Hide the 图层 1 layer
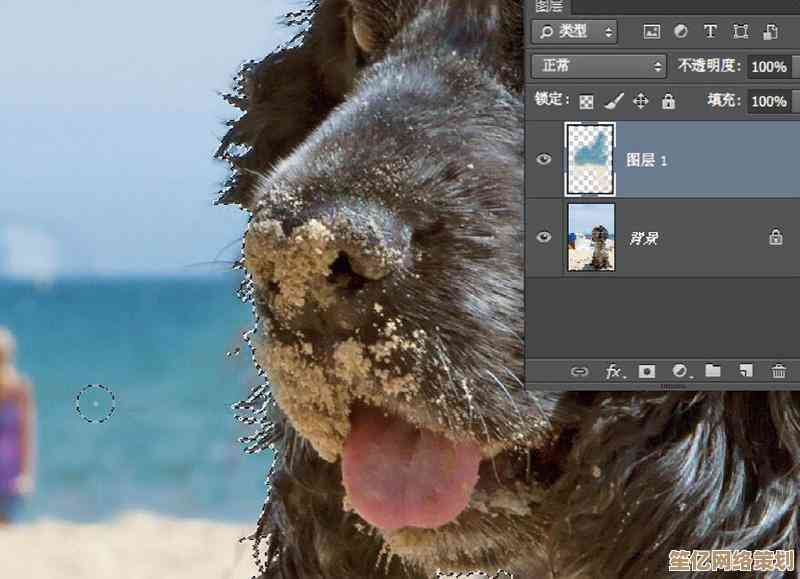The image size is (800, 579). click(544, 159)
